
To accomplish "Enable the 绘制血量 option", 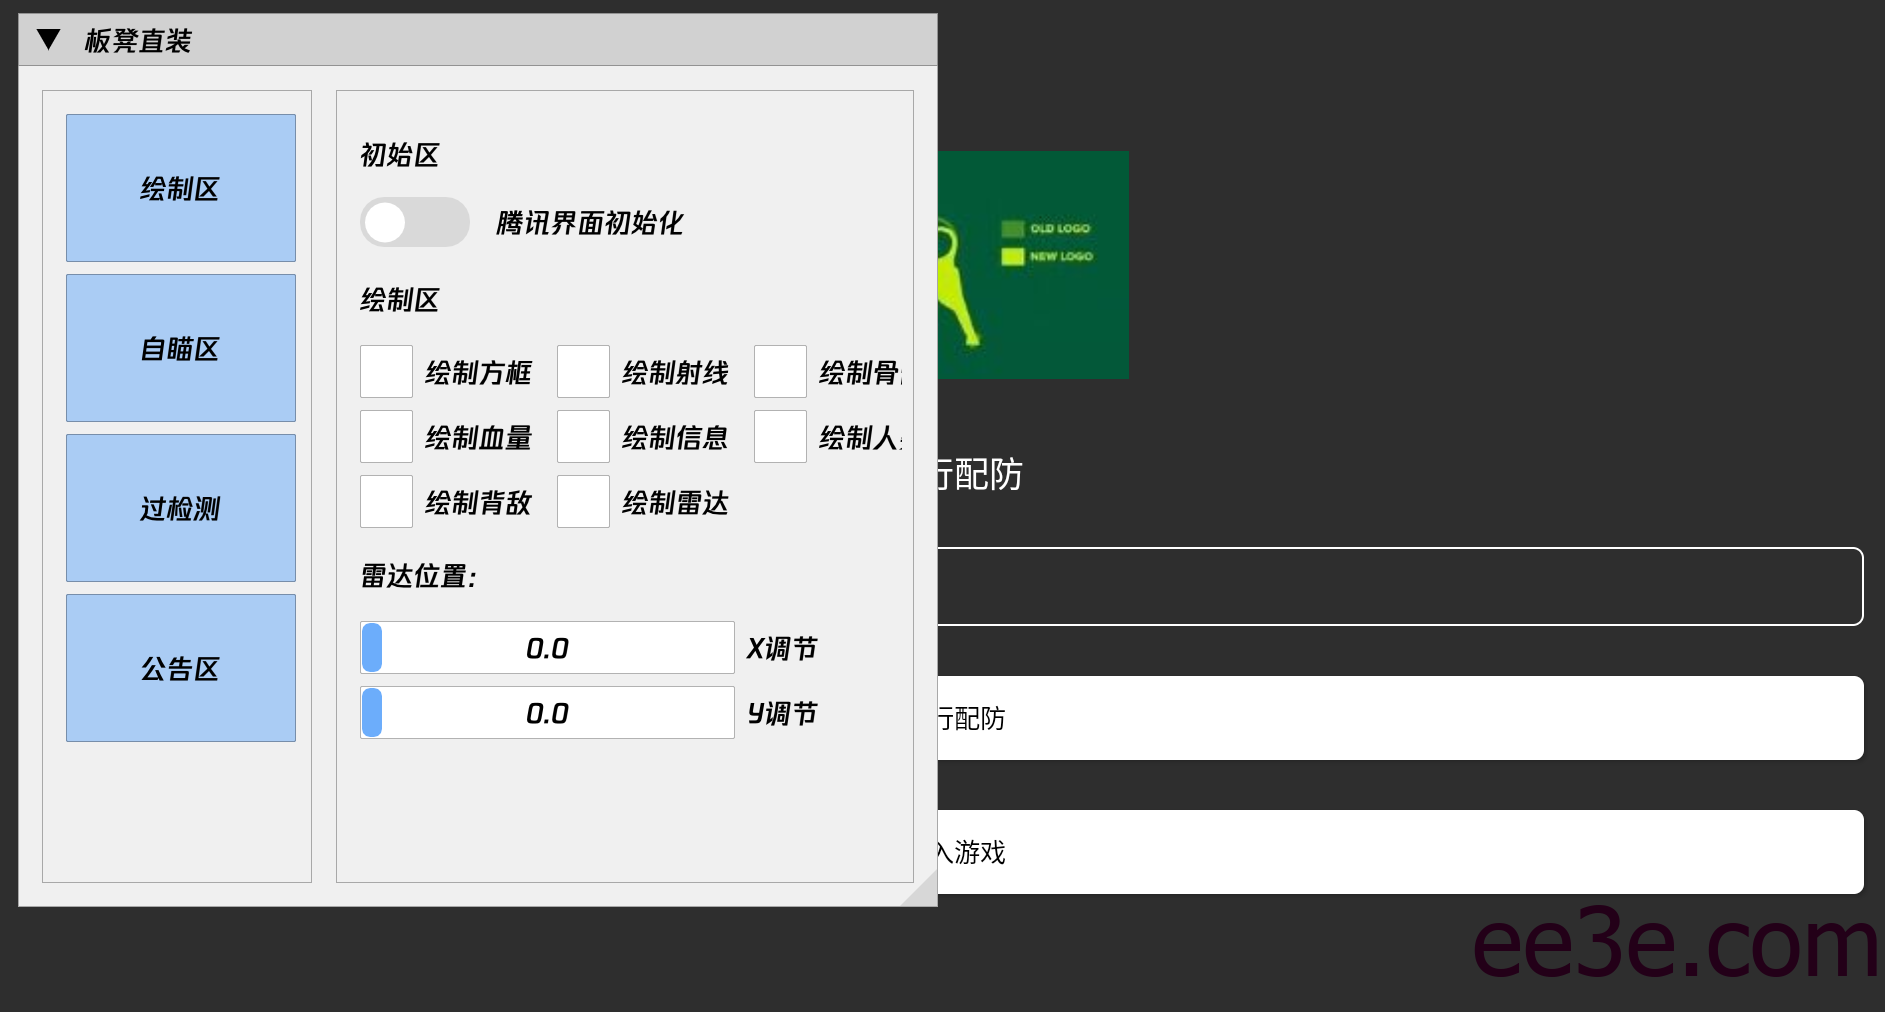I will click(386, 436).
